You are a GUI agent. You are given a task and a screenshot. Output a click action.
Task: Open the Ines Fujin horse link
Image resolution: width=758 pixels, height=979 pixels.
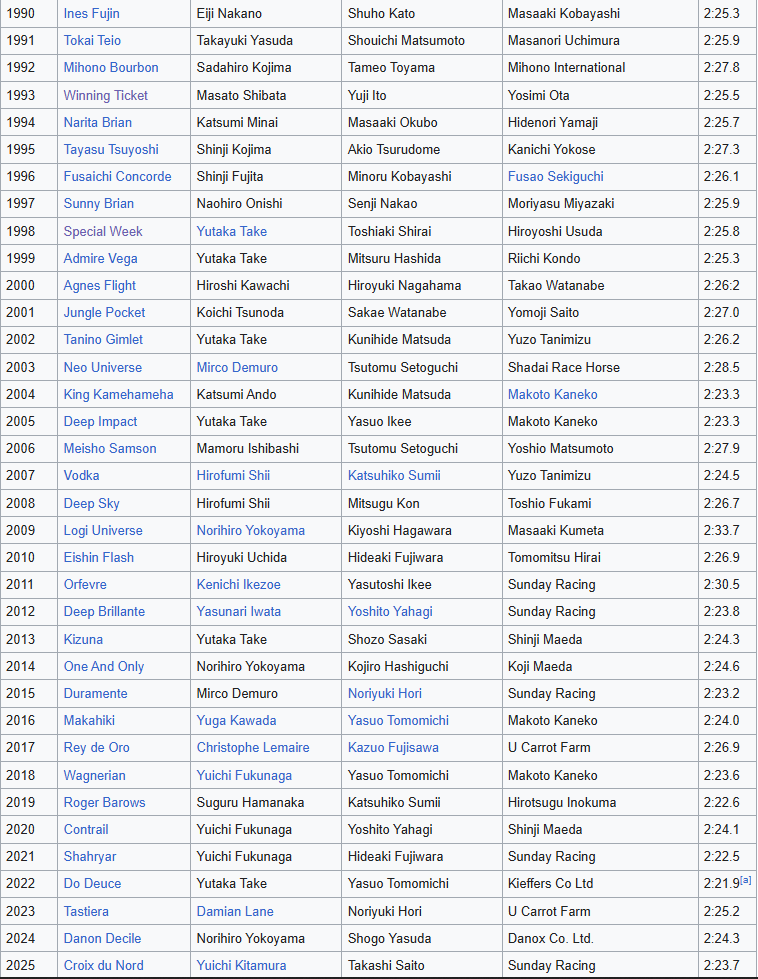91,13
